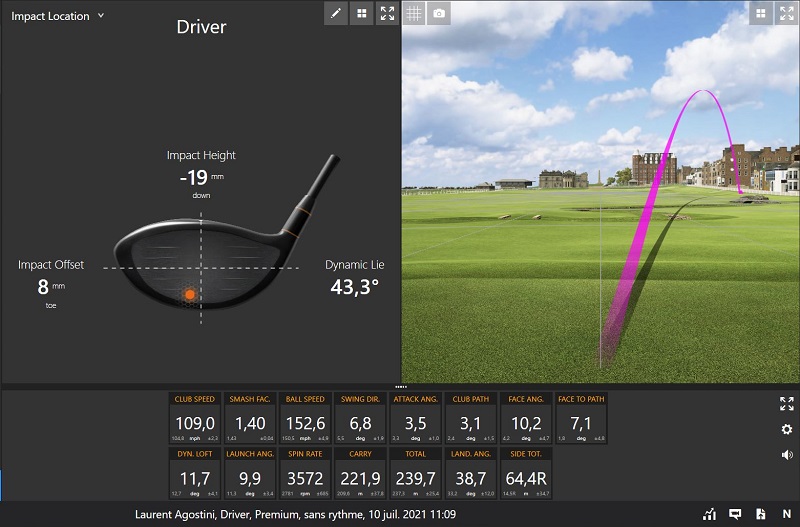The width and height of the screenshot is (800, 527).
Task: Click the report document icon
Action: [761, 514]
